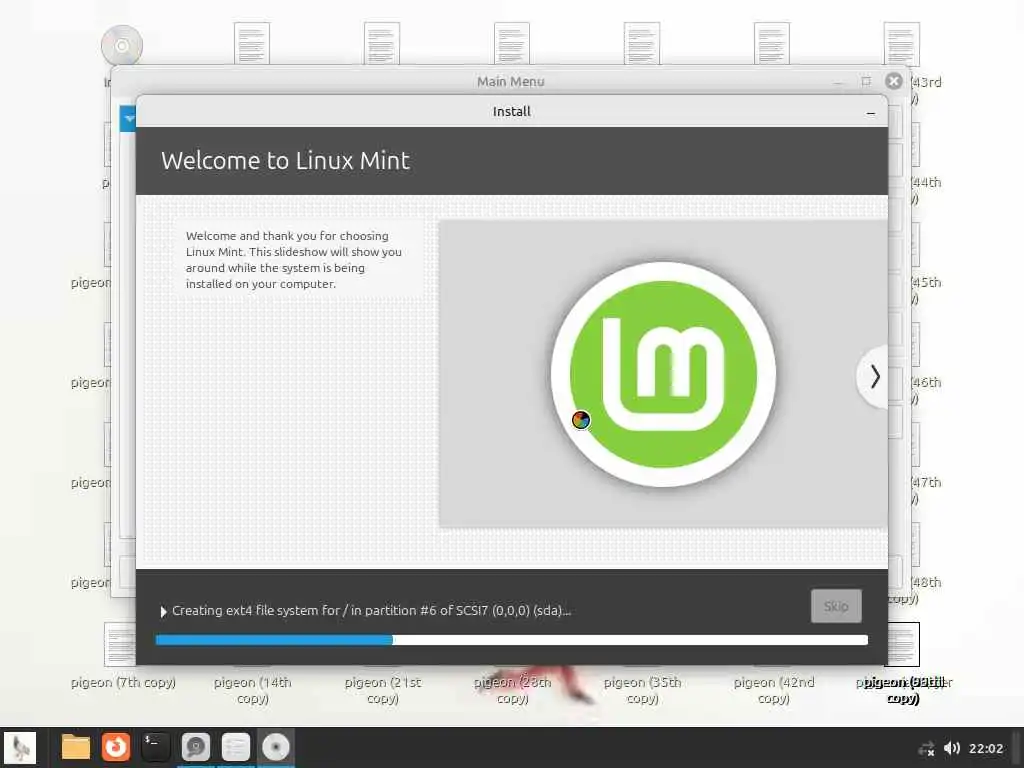1024x768 pixels.
Task: Open the disconnected network tray icon
Action: (x=926, y=748)
